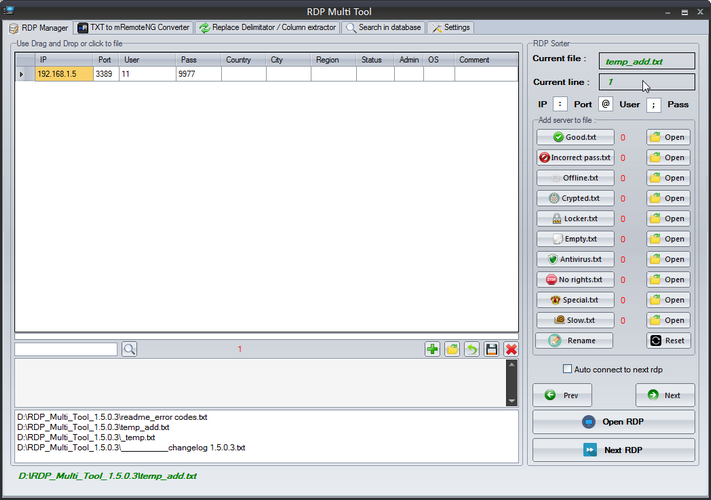
Task: Click the Rename button
Action: pyautogui.click(x=574, y=340)
